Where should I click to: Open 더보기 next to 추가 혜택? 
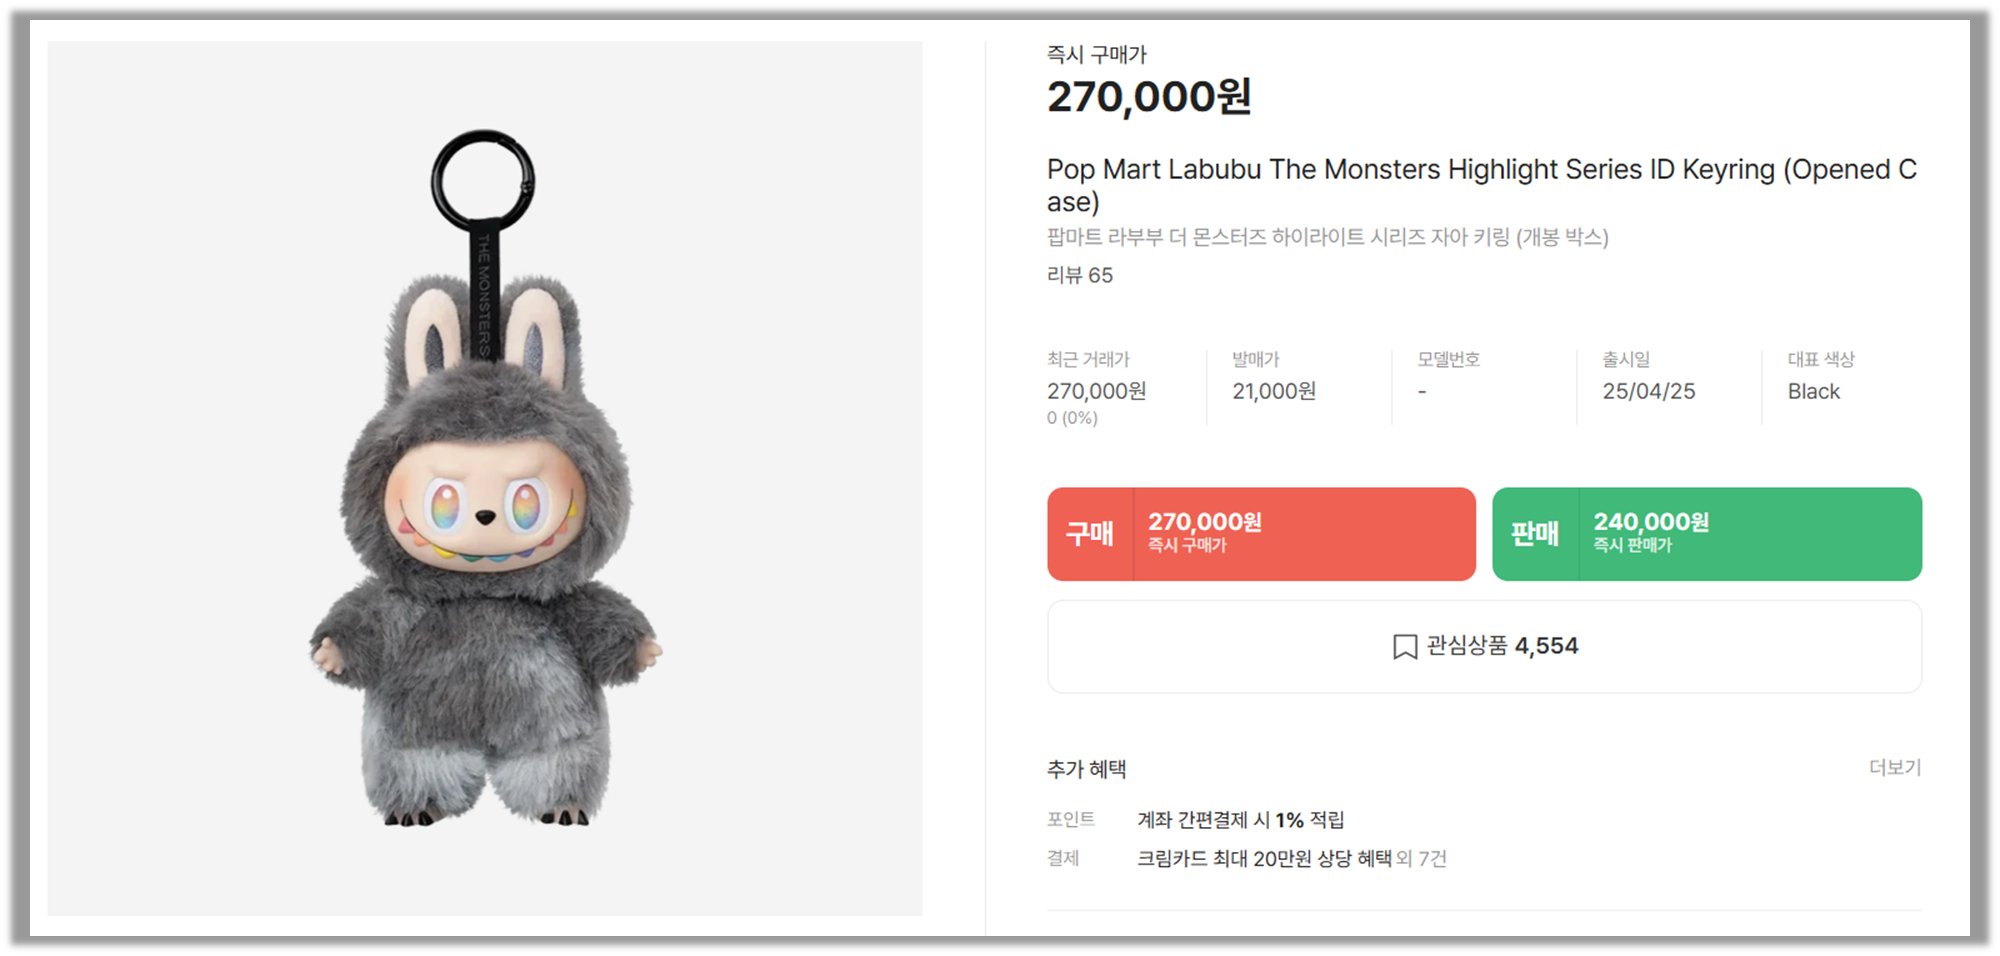[1894, 768]
